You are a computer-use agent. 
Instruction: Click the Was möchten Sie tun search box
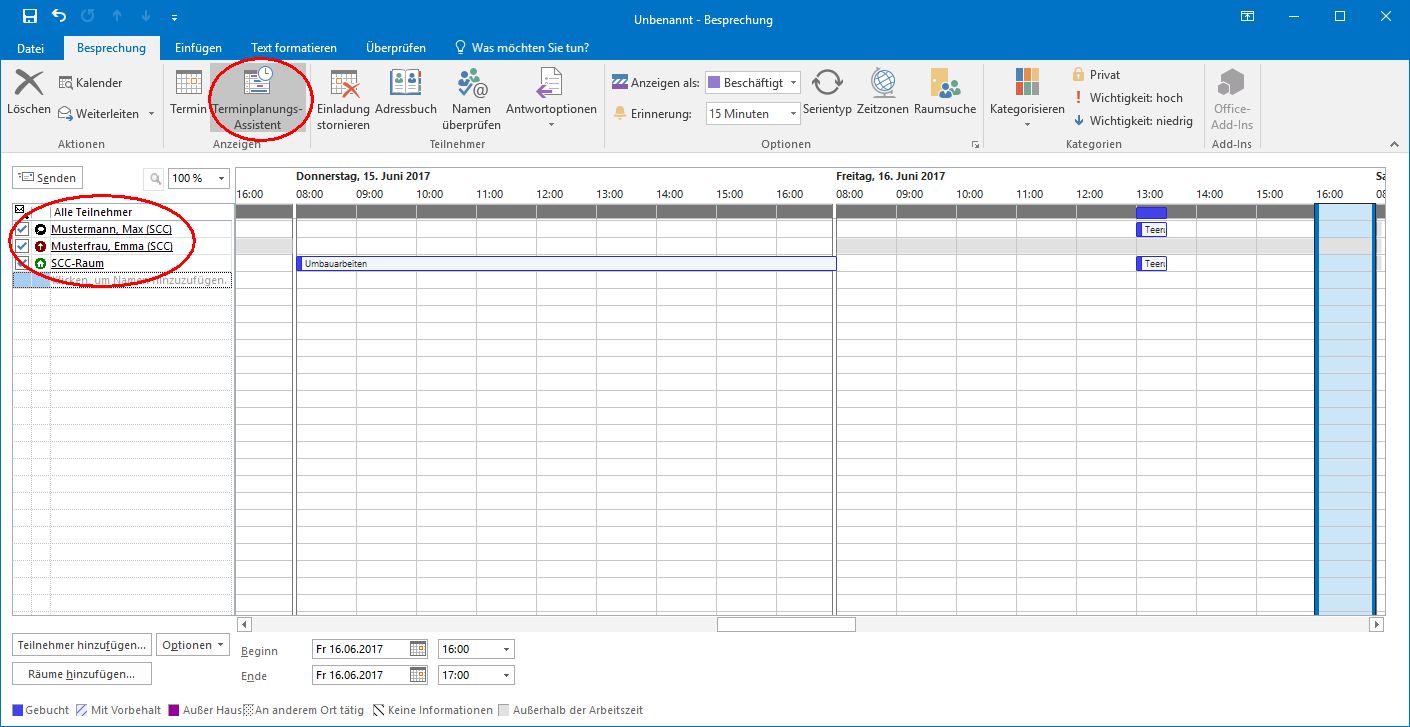521,48
